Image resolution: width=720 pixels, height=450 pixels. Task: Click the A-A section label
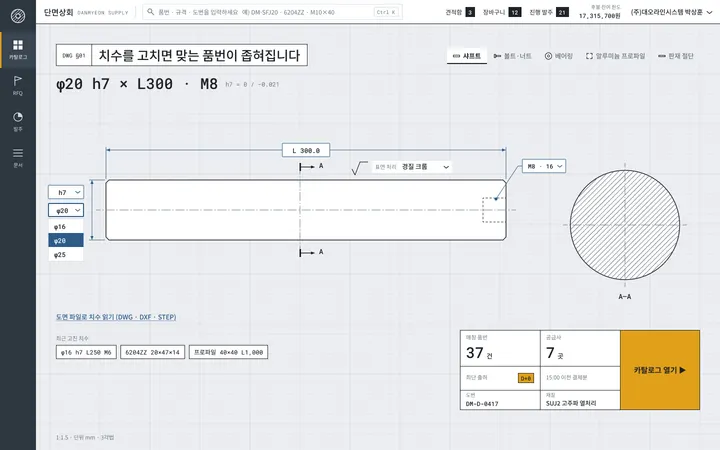(624, 297)
